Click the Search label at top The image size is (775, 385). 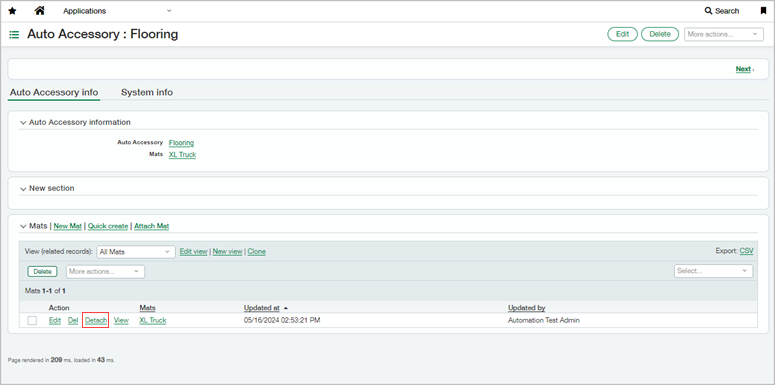pyautogui.click(x=727, y=11)
